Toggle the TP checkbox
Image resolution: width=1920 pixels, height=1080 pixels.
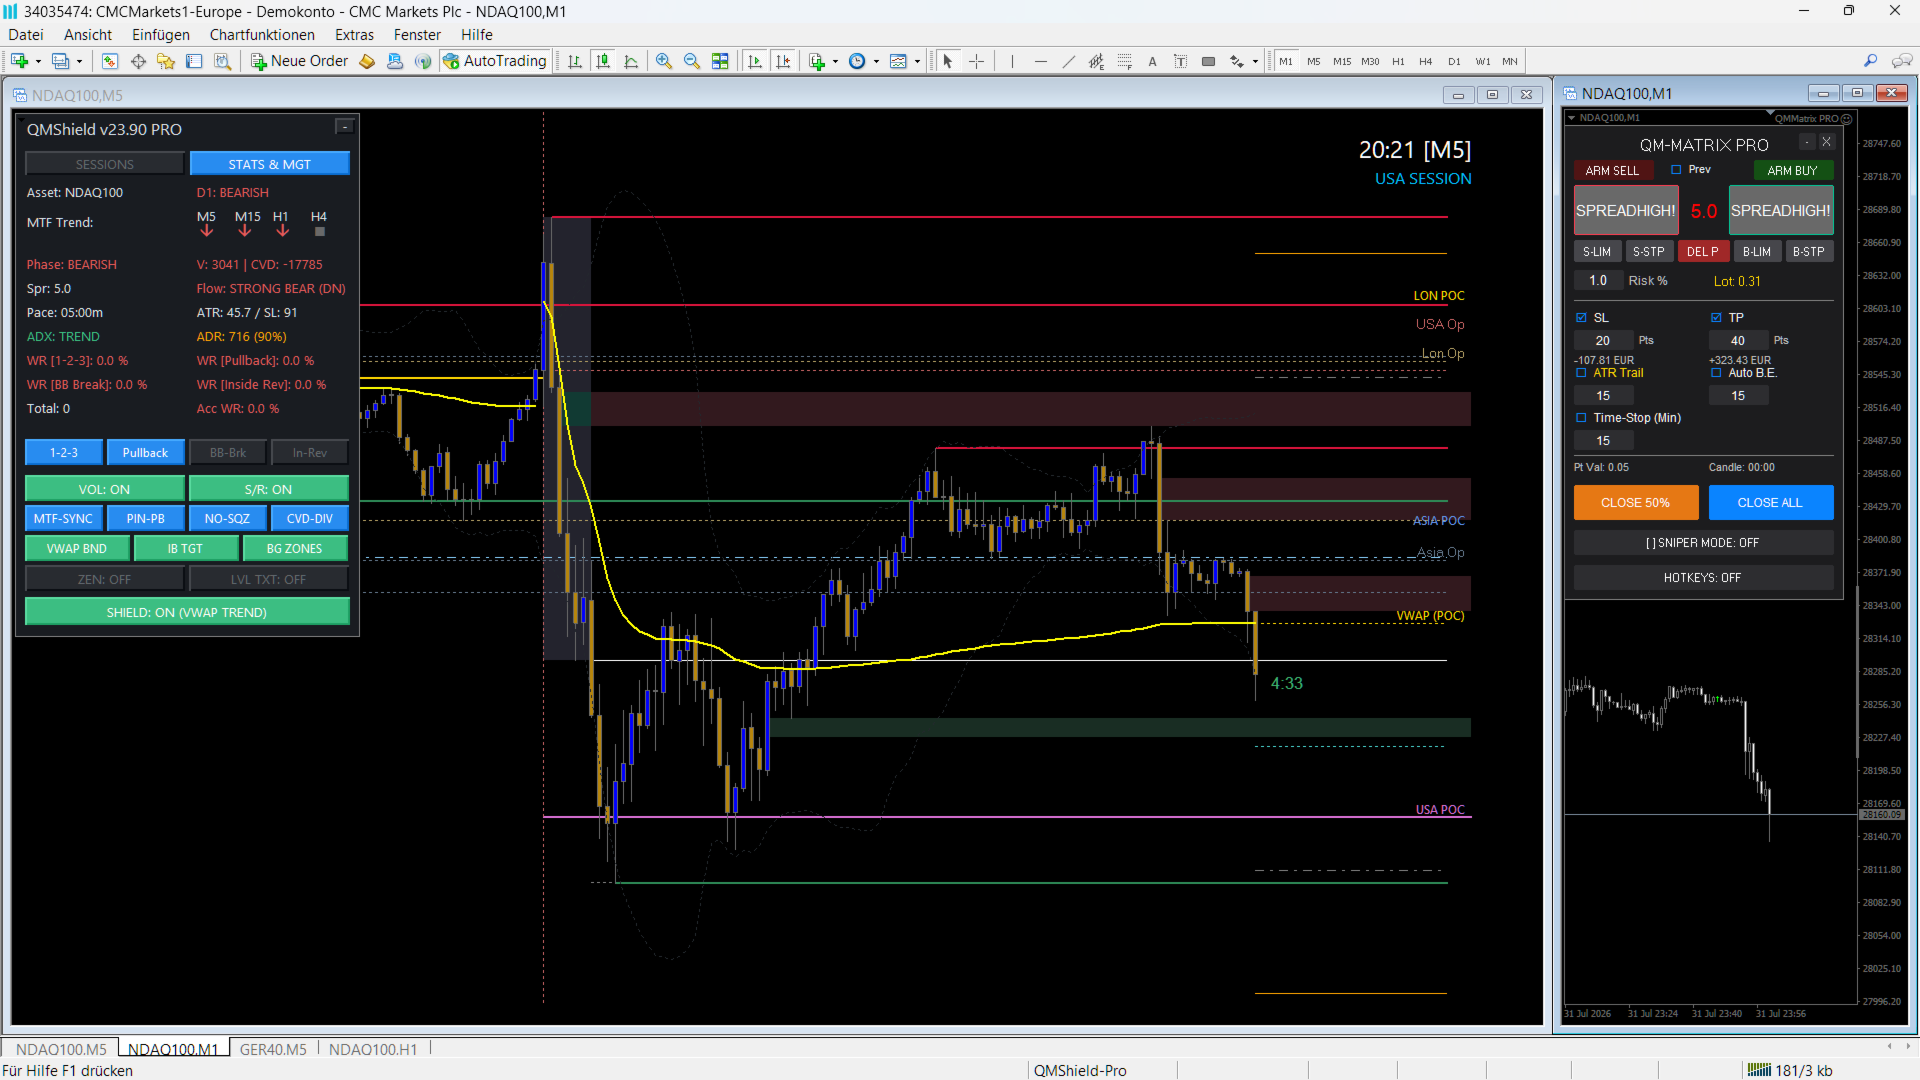click(x=1716, y=318)
